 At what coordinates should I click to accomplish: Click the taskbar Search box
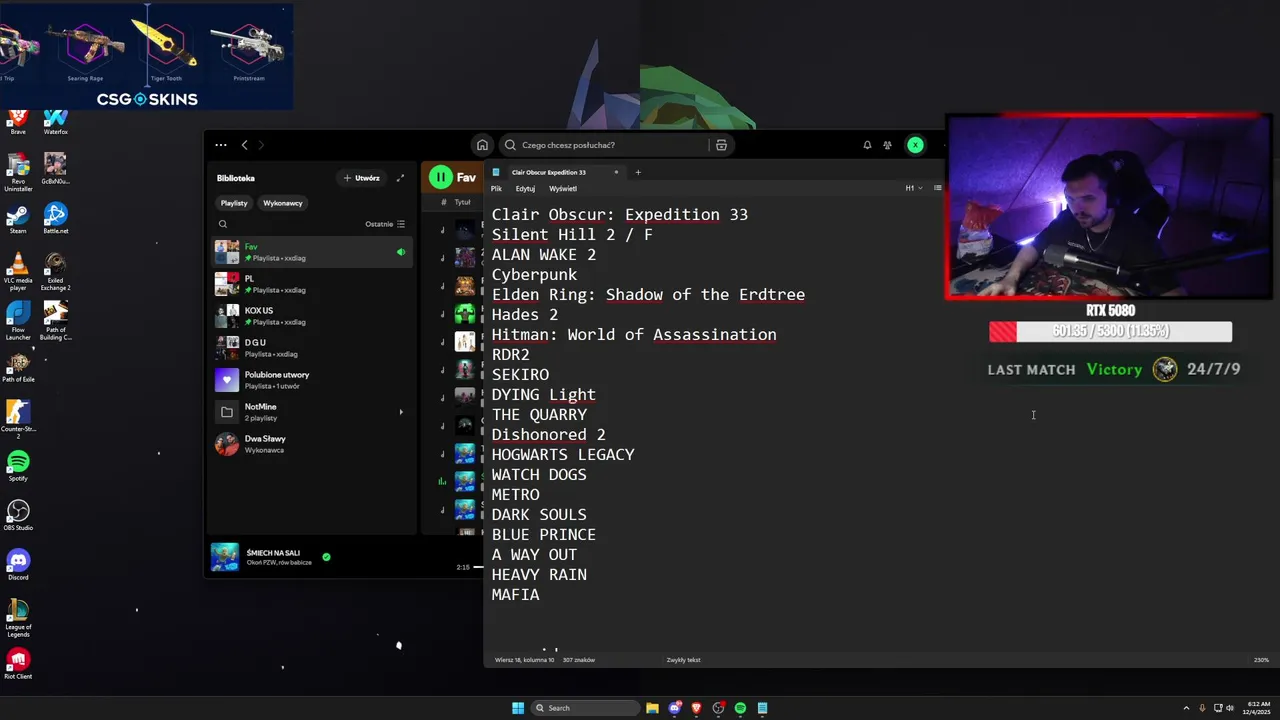pos(584,708)
